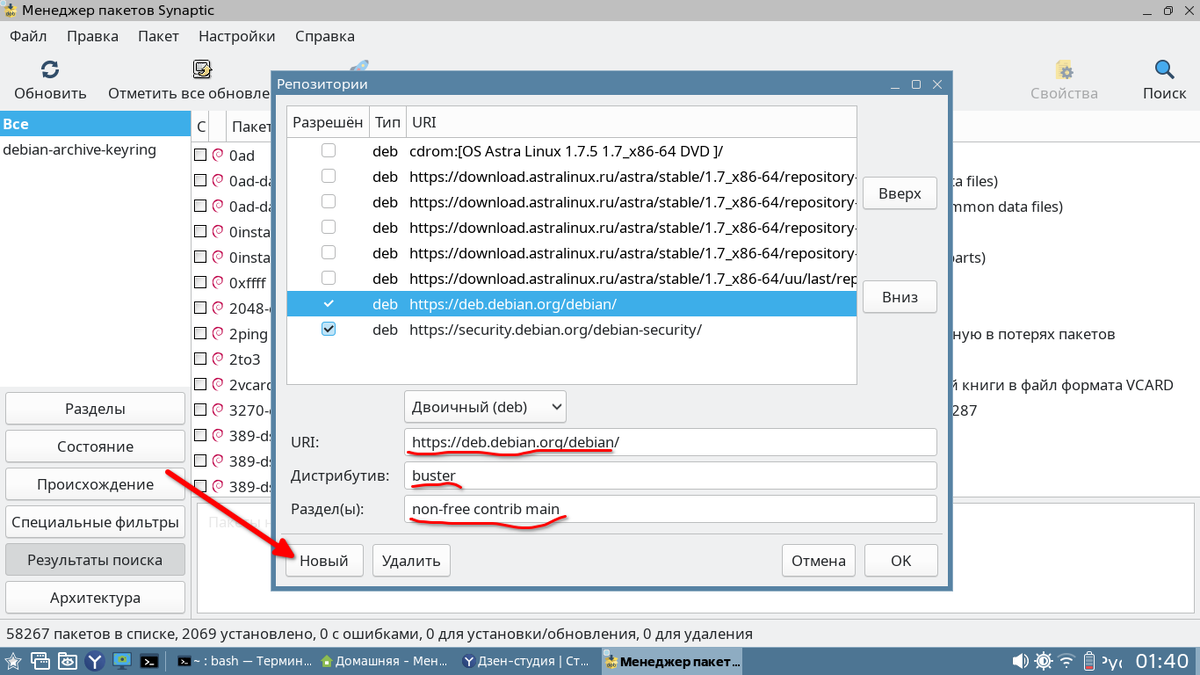This screenshot has height=675, width=1200.
Task: Click the Удалить button in Репозитории dialog
Action: click(411, 560)
